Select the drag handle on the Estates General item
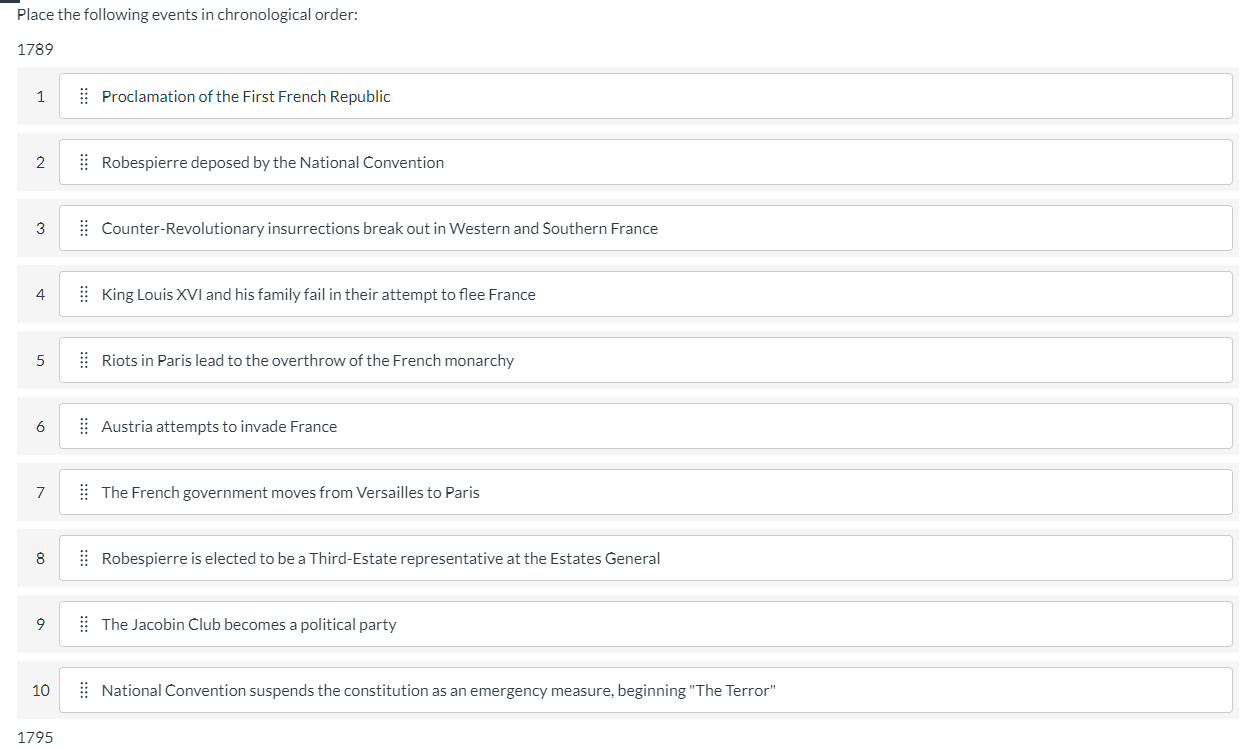 coord(83,558)
